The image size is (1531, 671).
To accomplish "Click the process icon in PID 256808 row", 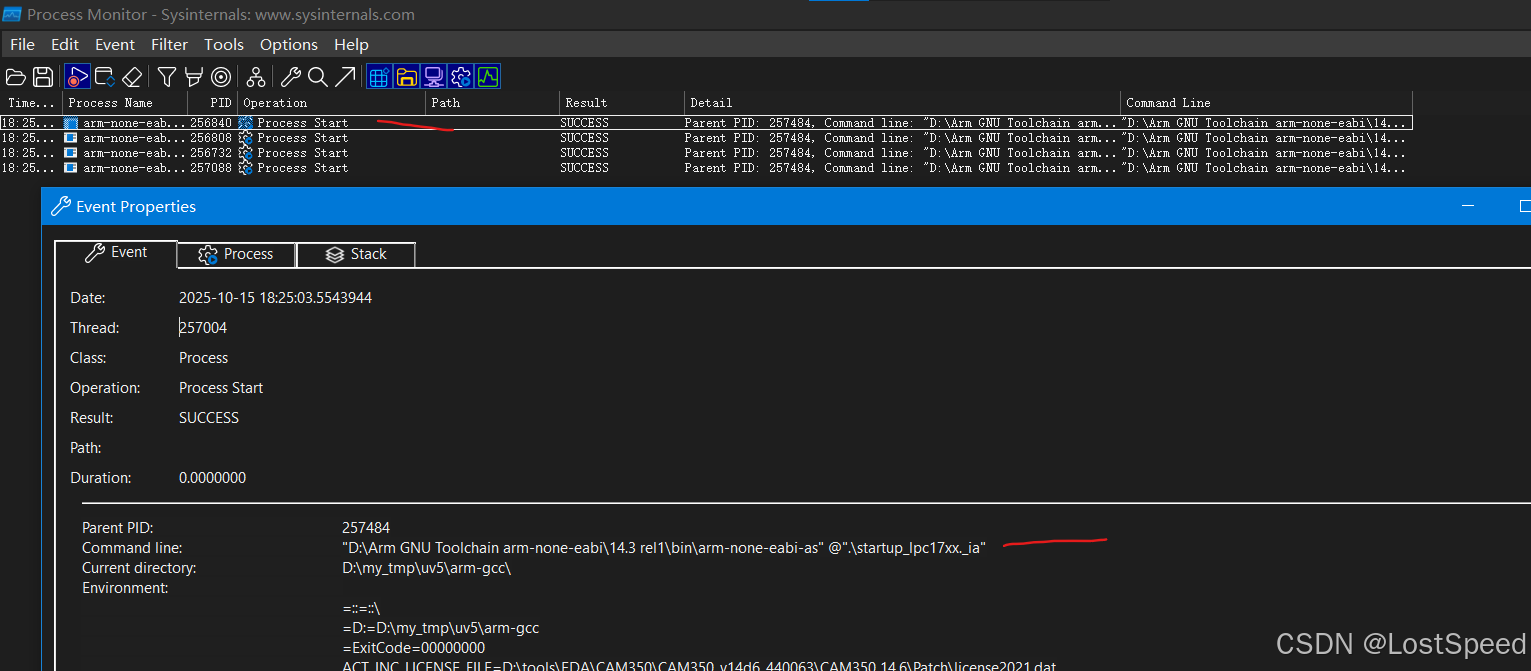I will [71, 138].
